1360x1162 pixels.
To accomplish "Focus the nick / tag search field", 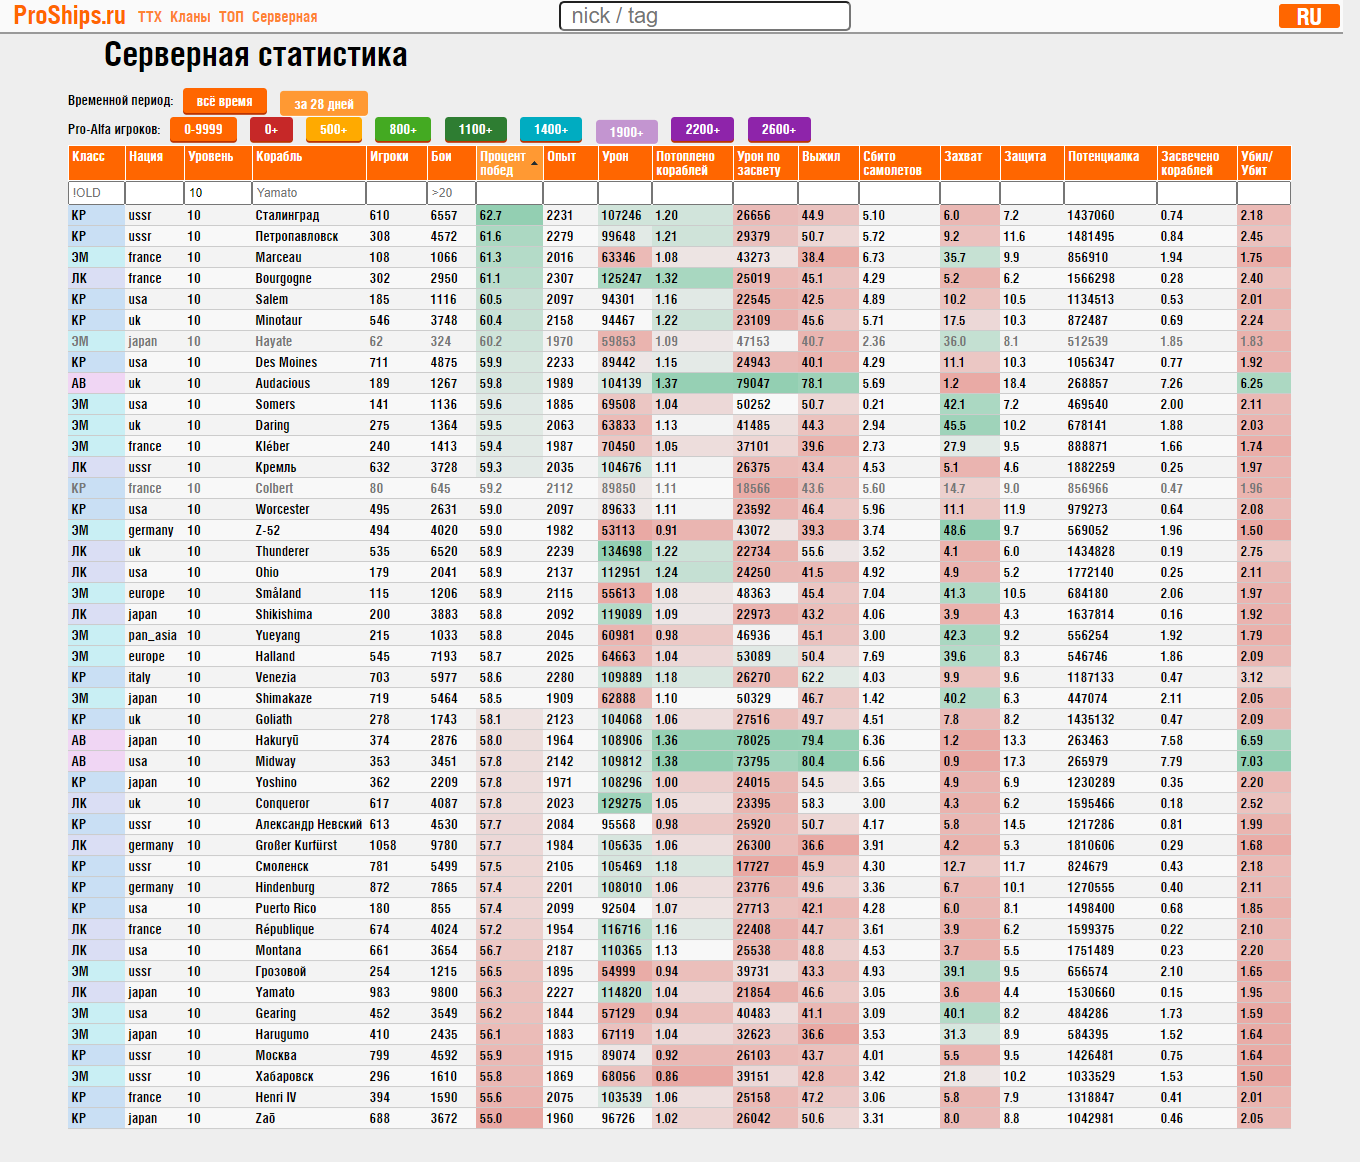I will coord(704,16).
